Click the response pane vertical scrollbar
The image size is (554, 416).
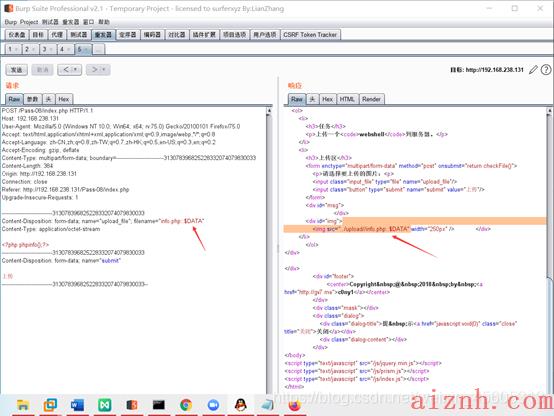coord(549,249)
